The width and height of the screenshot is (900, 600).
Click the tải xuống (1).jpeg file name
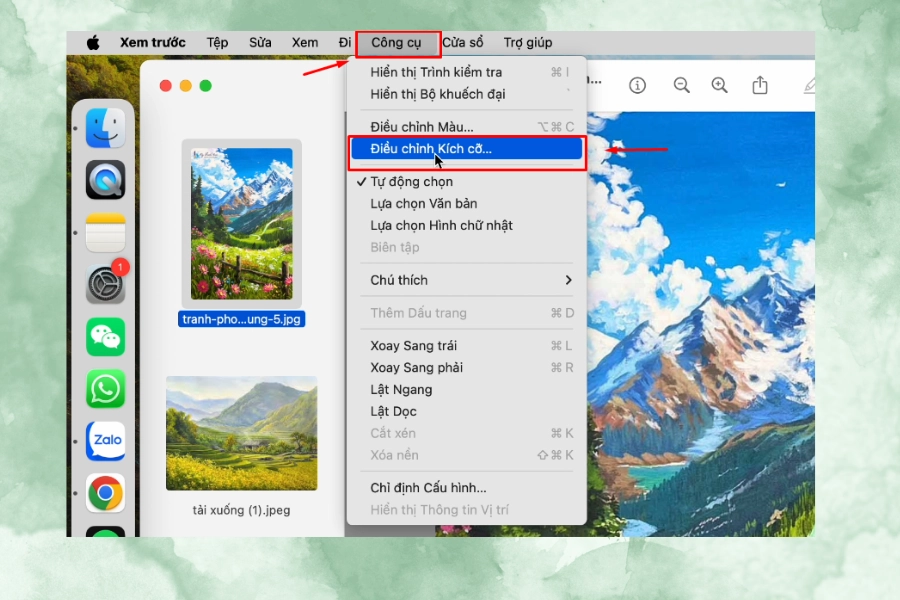pyautogui.click(x=242, y=510)
